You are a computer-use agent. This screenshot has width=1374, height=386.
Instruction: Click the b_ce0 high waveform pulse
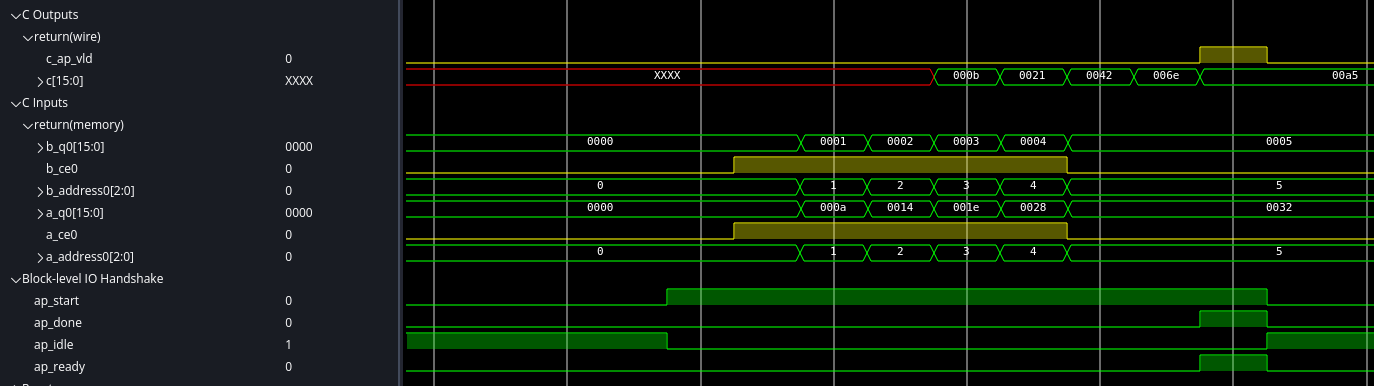tap(900, 165)
